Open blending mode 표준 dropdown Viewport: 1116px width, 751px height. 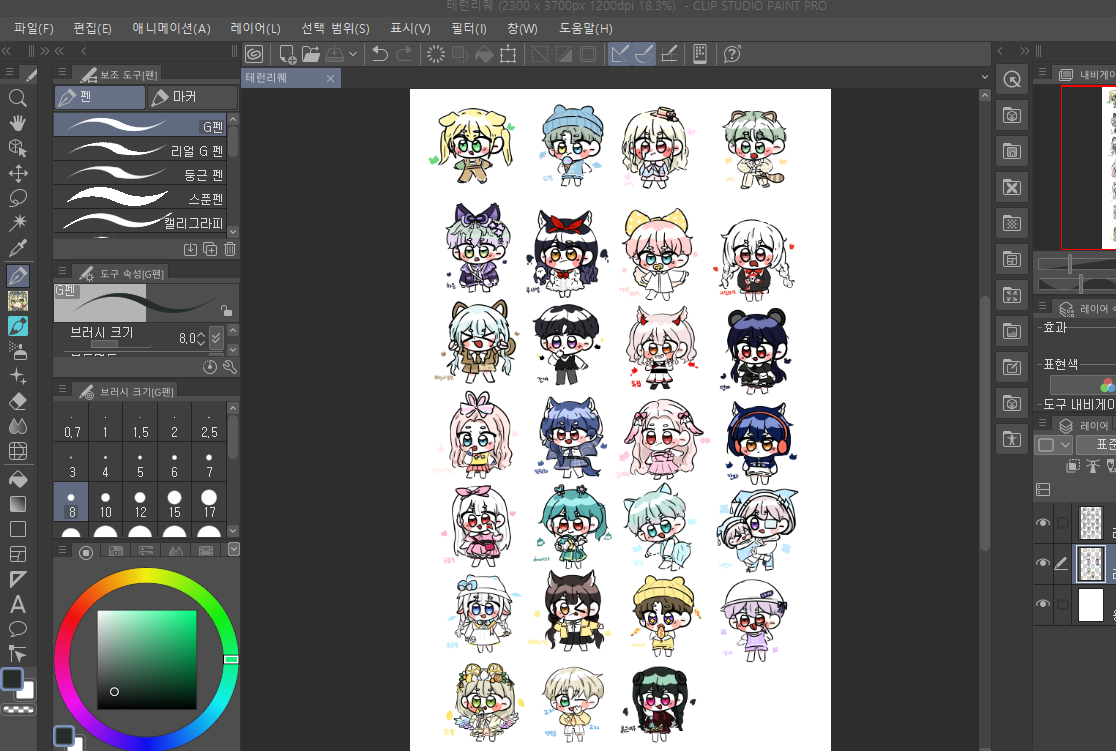pos(1095,445)
